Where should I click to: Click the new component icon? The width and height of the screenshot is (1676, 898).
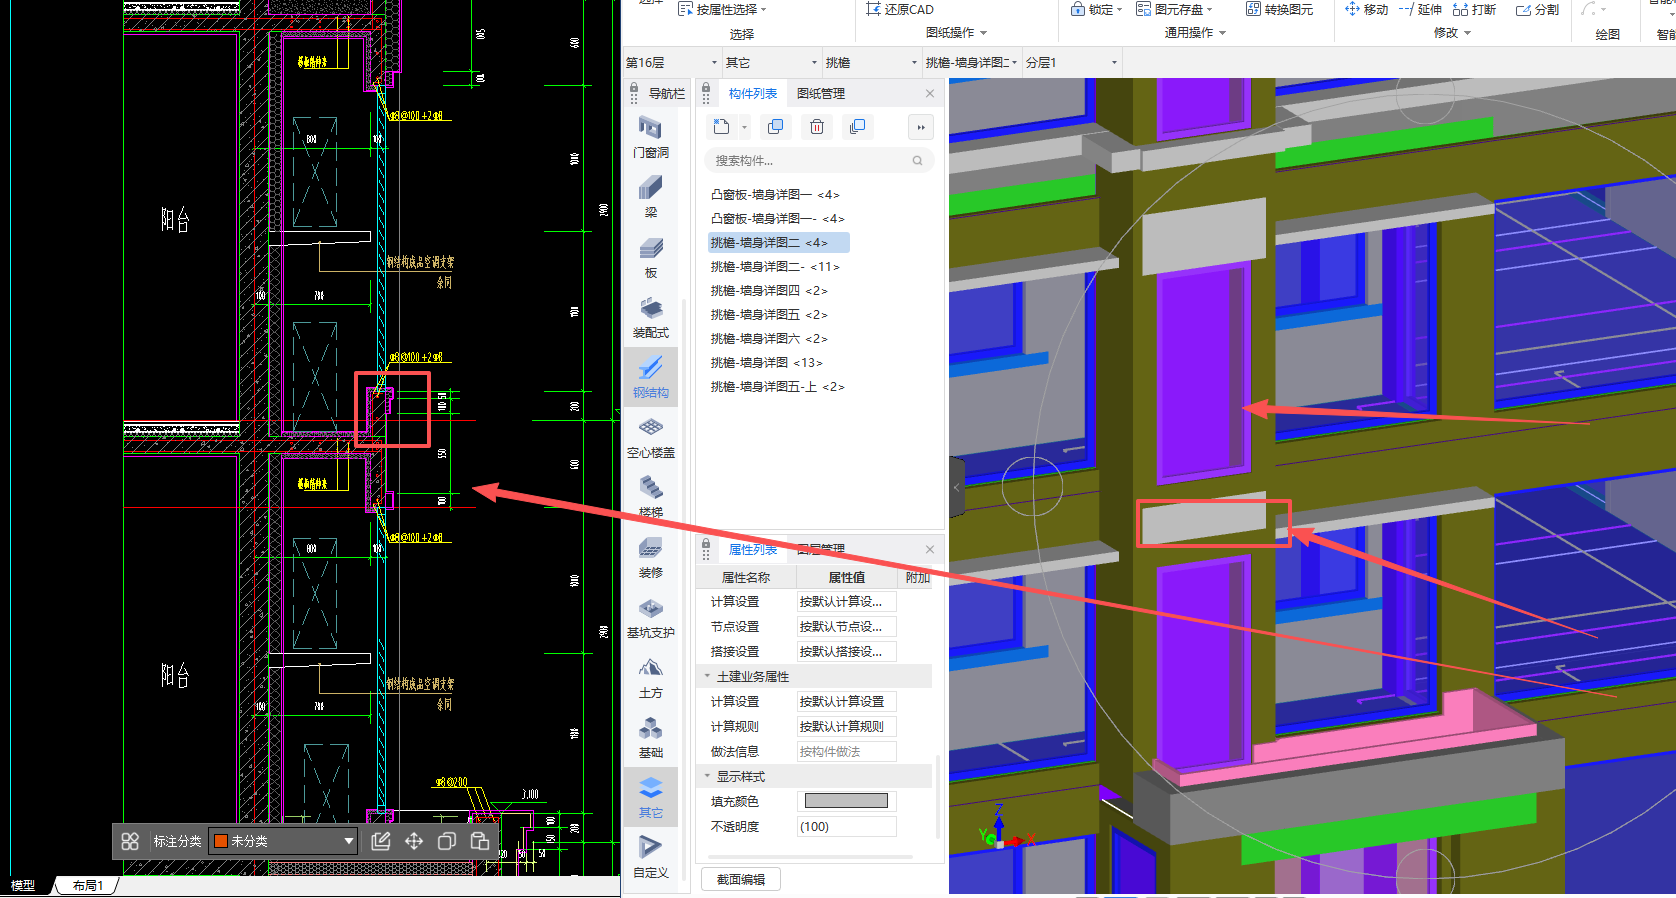(722, 127)
